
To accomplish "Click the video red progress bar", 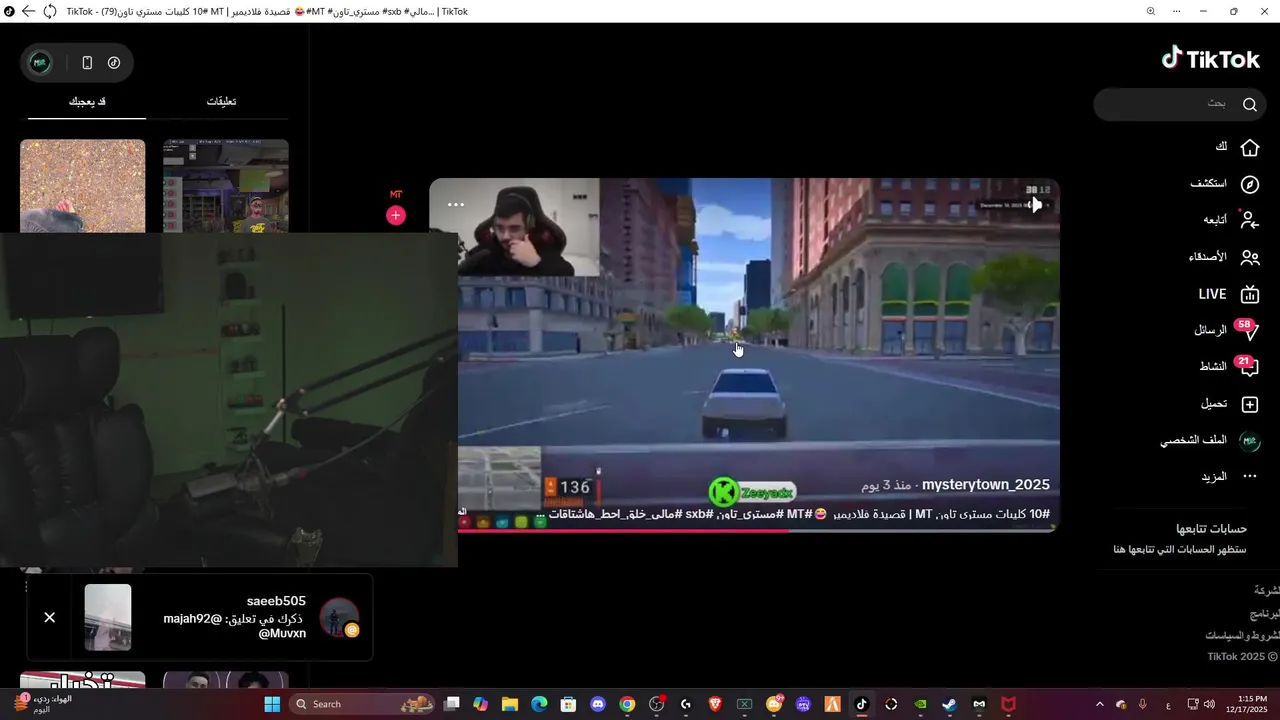I will coord(758,530).
